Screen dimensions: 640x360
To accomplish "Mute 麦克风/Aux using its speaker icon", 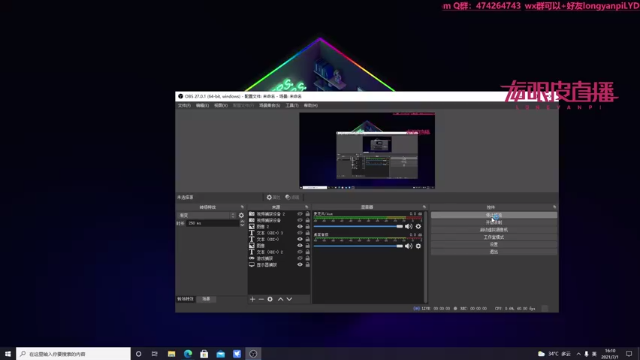I will click(408, 226).
